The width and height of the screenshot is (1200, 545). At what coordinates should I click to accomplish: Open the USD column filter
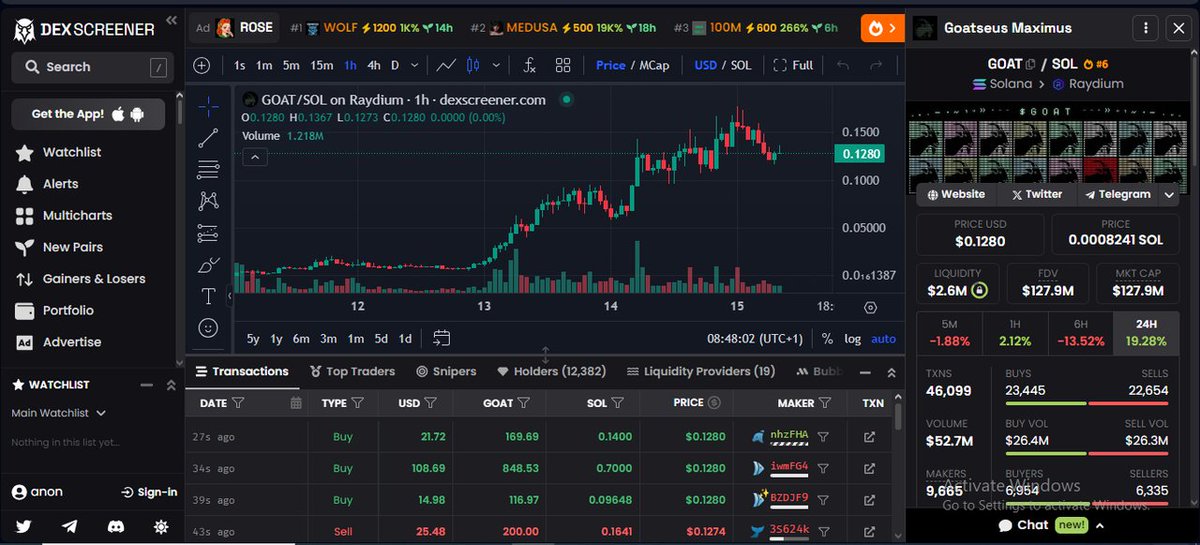(431, 403)
